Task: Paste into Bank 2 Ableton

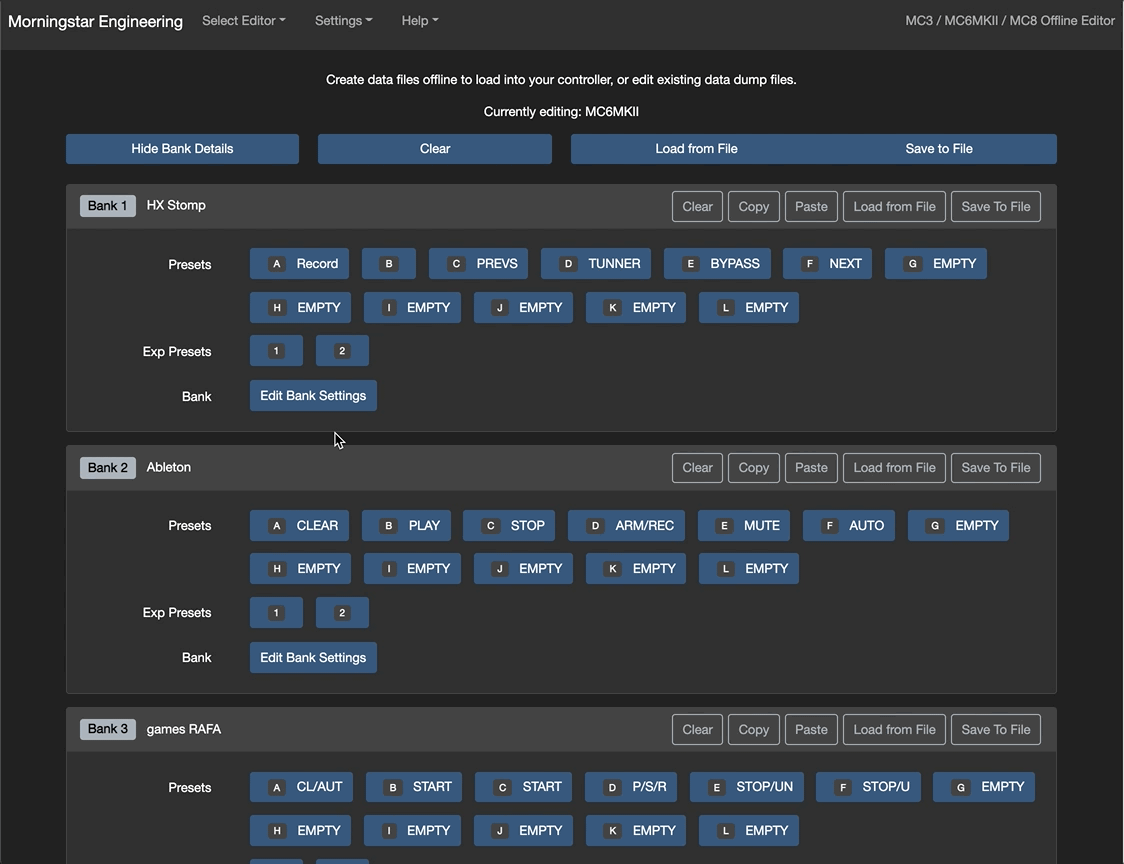Action: coord(811,468)
